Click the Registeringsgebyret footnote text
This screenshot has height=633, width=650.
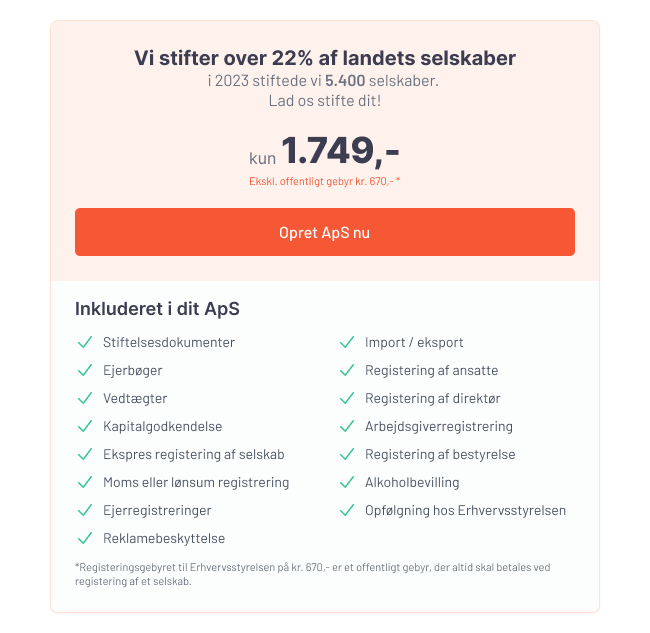click(313, 574)
